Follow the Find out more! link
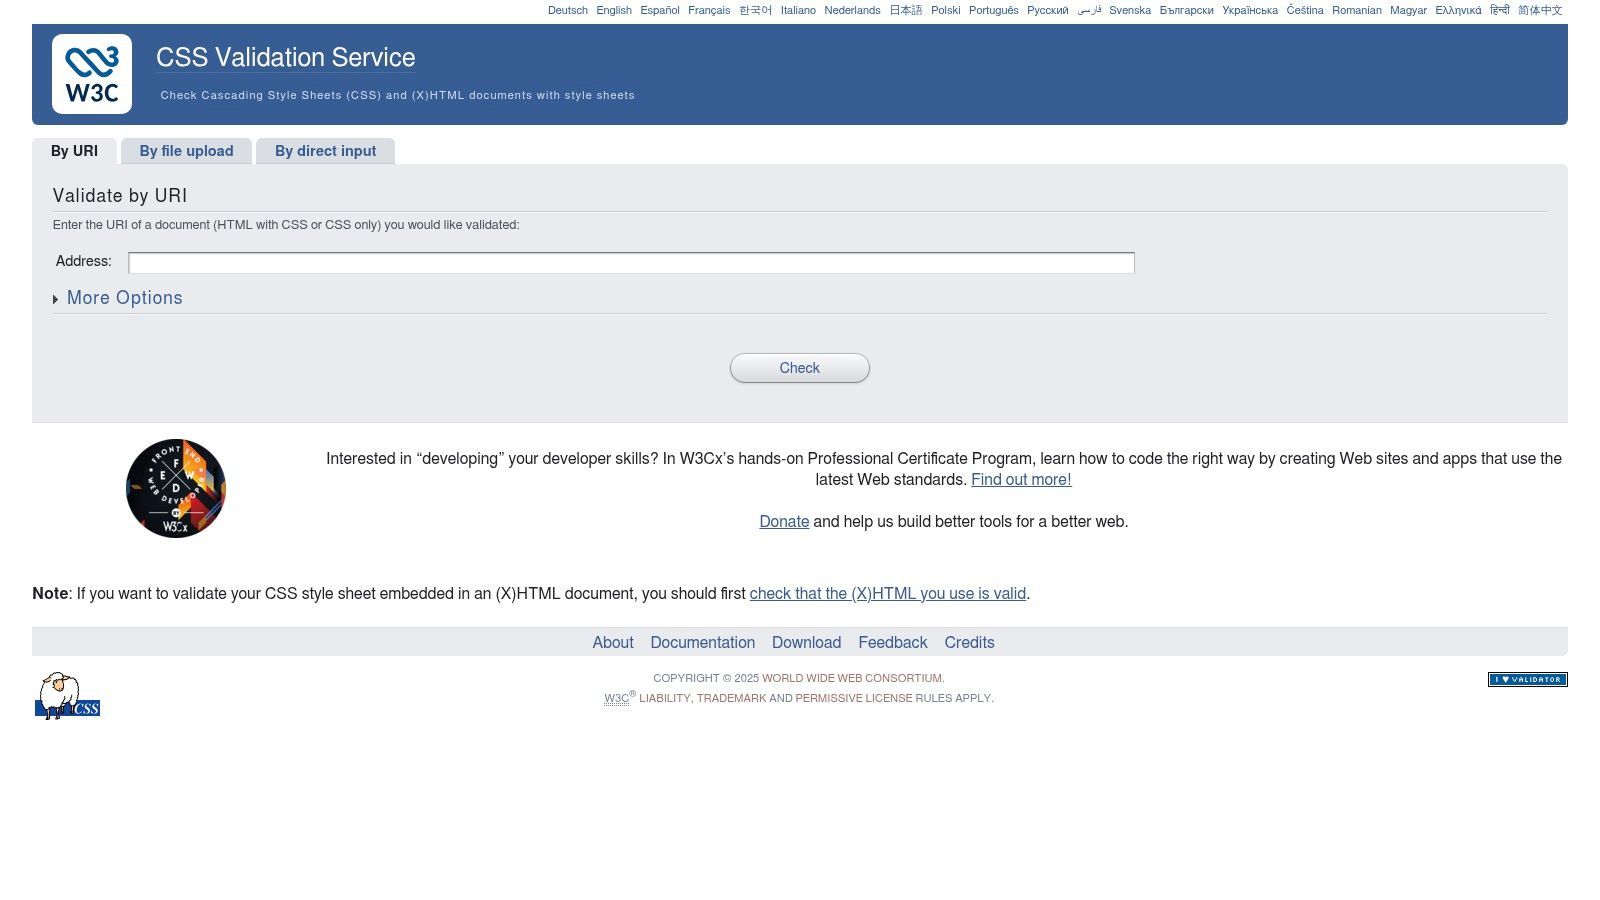1600x900 pixels. (x=1021, y=480)
